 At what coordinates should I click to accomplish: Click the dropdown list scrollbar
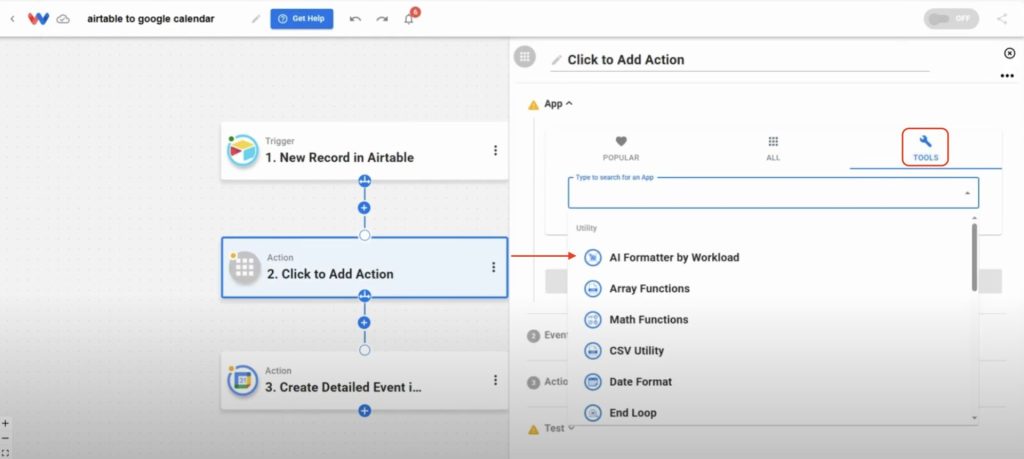click(974, 257)
